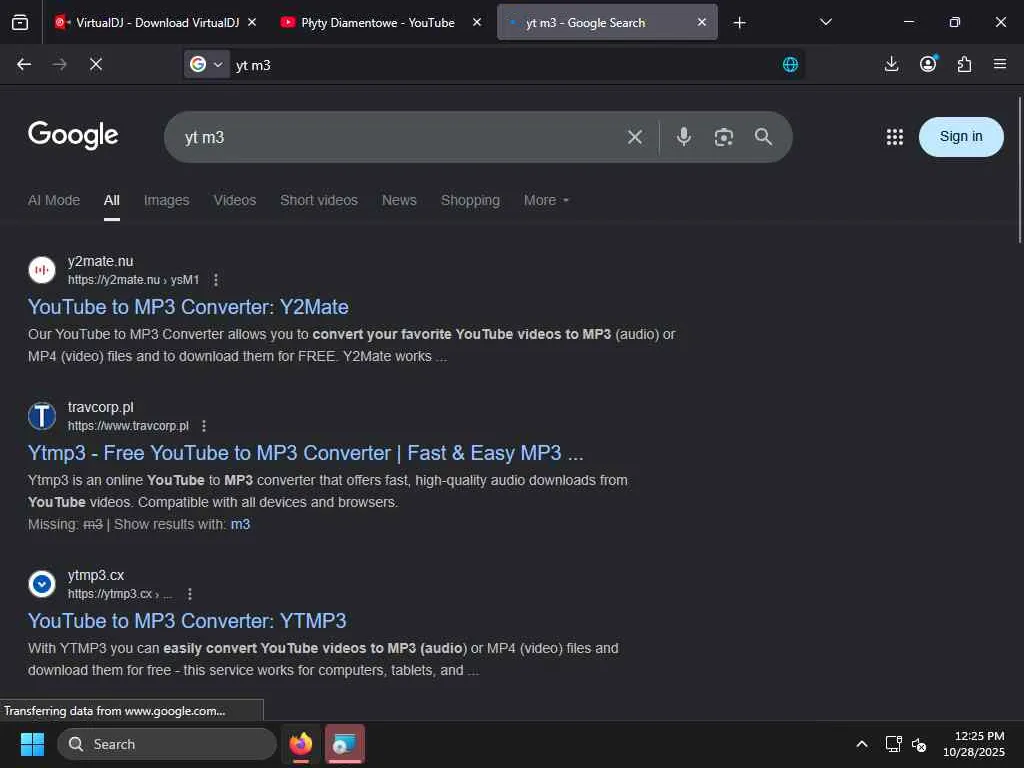Image resolution: width=1024 pixels, height=768 pixels.
Task: Open a new browser tab
Action: [x=739, y=23]
